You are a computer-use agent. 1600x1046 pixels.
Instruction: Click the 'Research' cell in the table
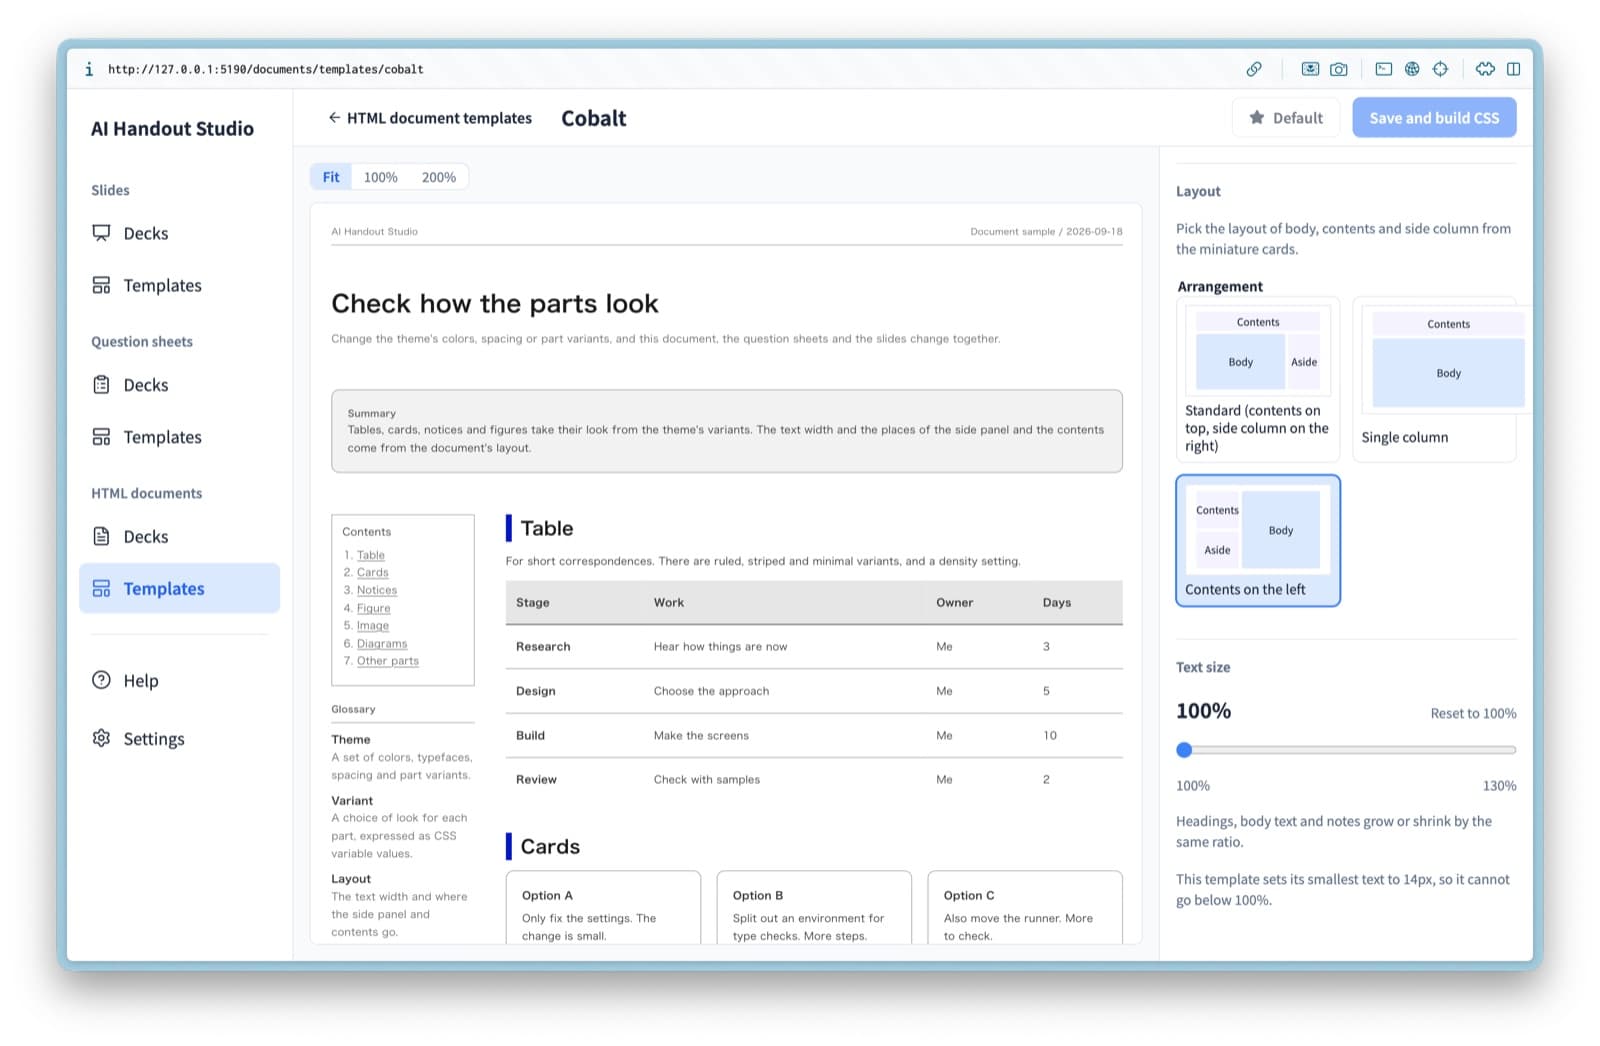[x=543, y=647]
